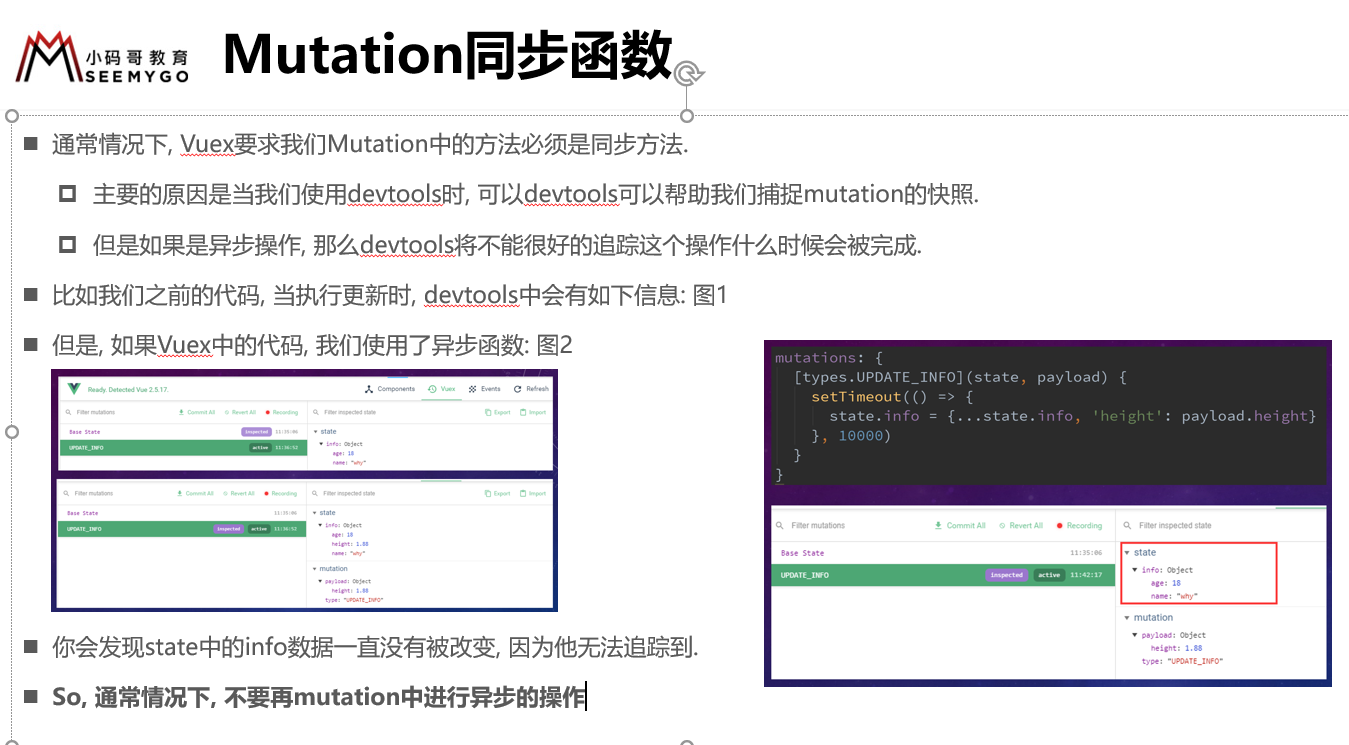Switch to the Vuex tab in devtools header

[441, 389]
